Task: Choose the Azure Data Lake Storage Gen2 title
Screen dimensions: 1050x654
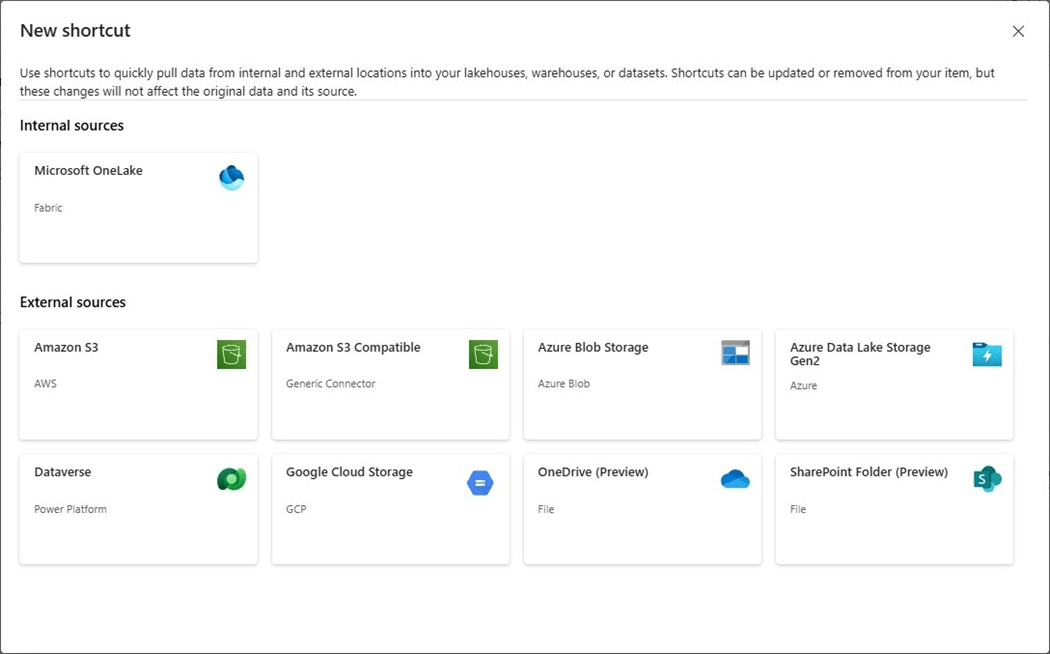Action: pyautogui.click(x=860, y=354)
